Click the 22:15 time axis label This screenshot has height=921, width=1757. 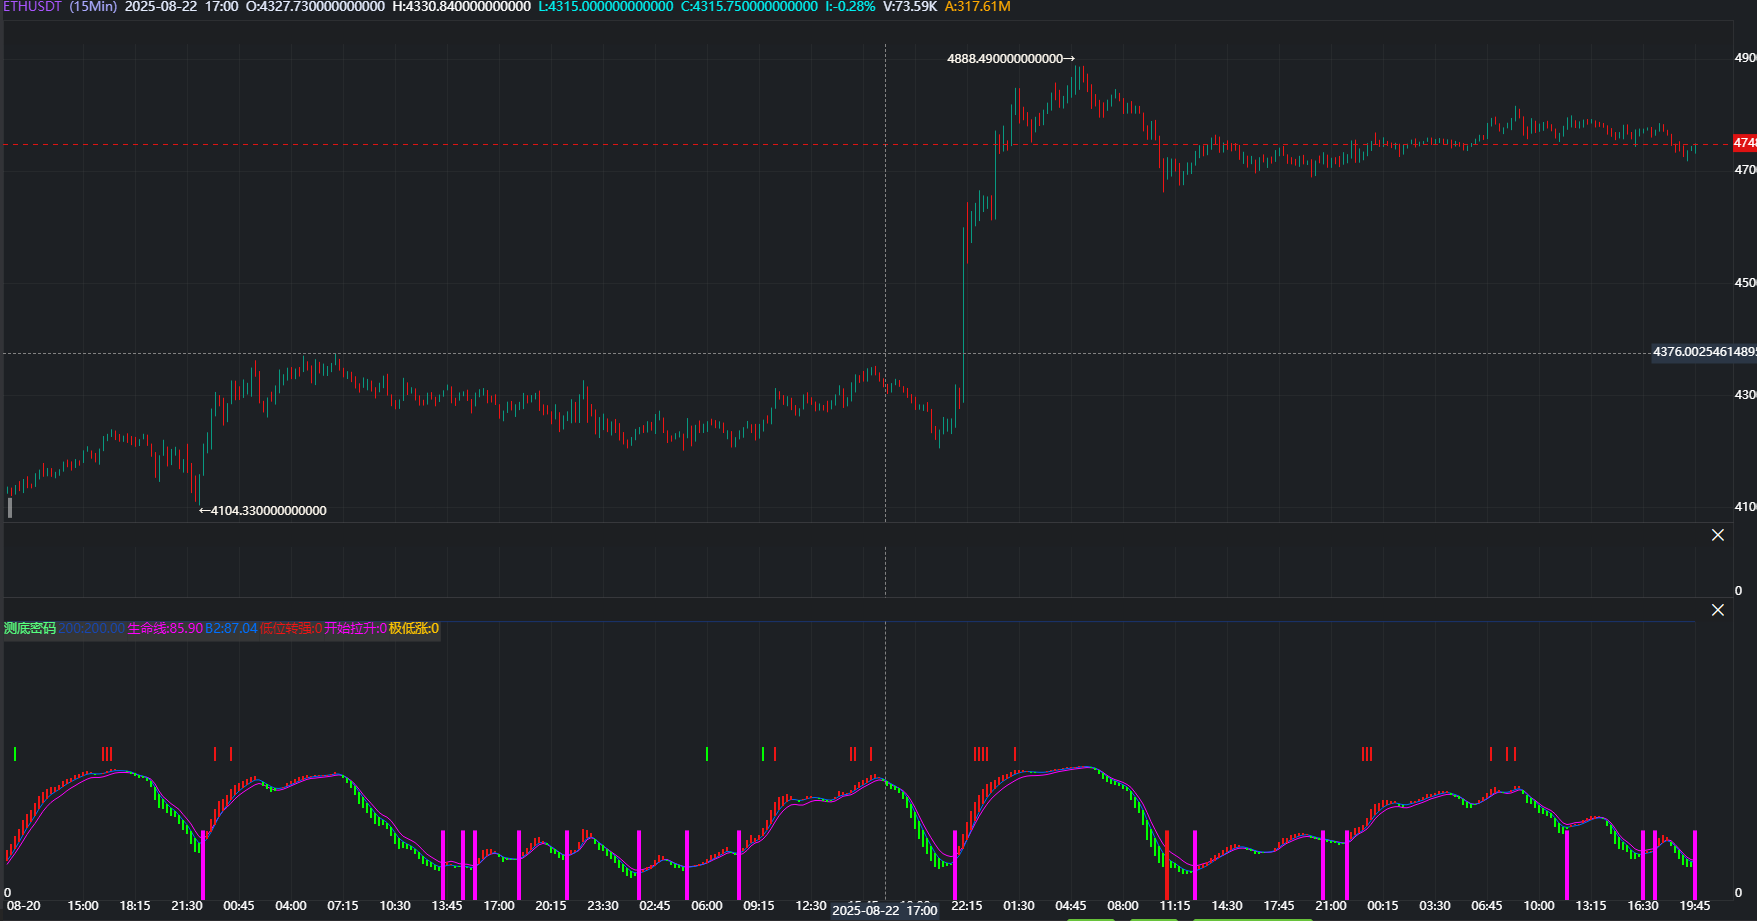(x=967, y=906)
